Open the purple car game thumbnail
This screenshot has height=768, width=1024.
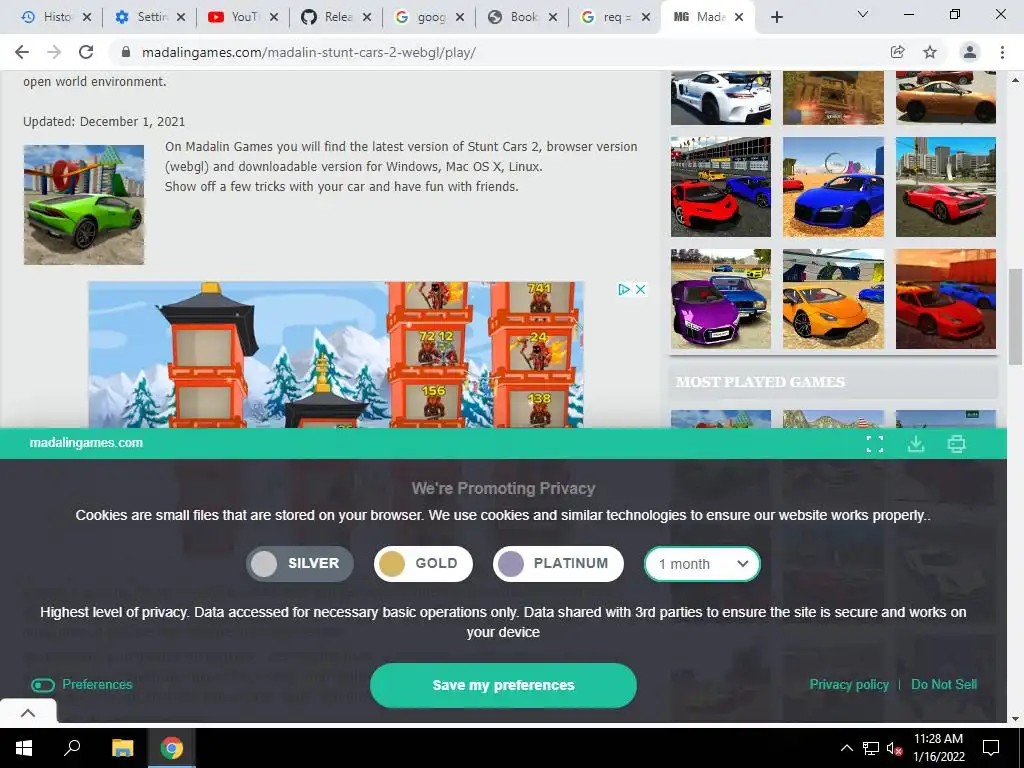(721, 299)
